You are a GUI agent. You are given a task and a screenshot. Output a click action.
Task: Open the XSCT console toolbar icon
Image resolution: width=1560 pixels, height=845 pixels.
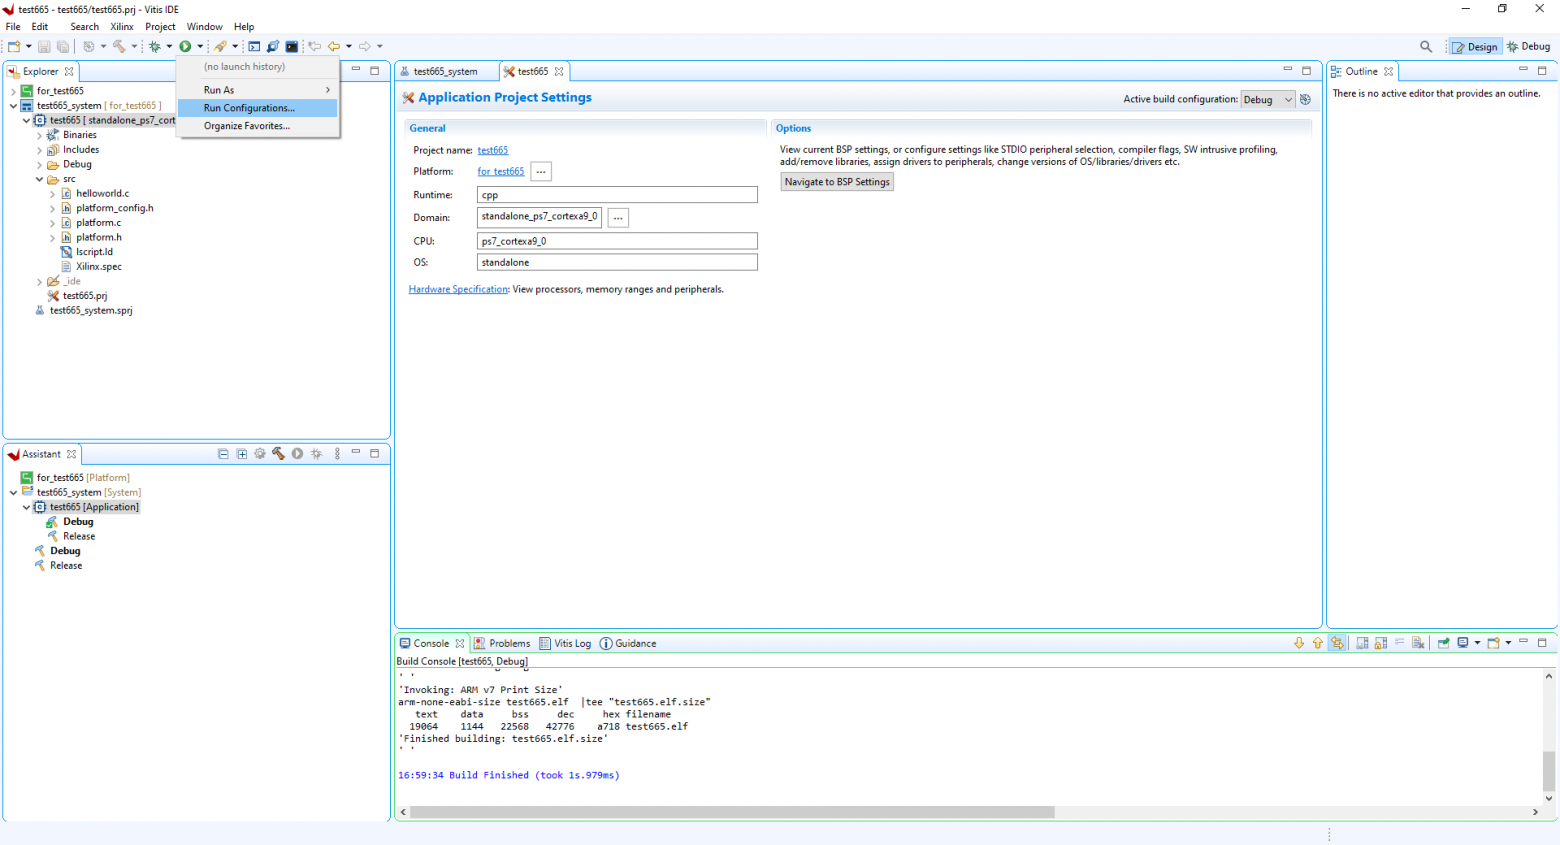click(292, 46)
